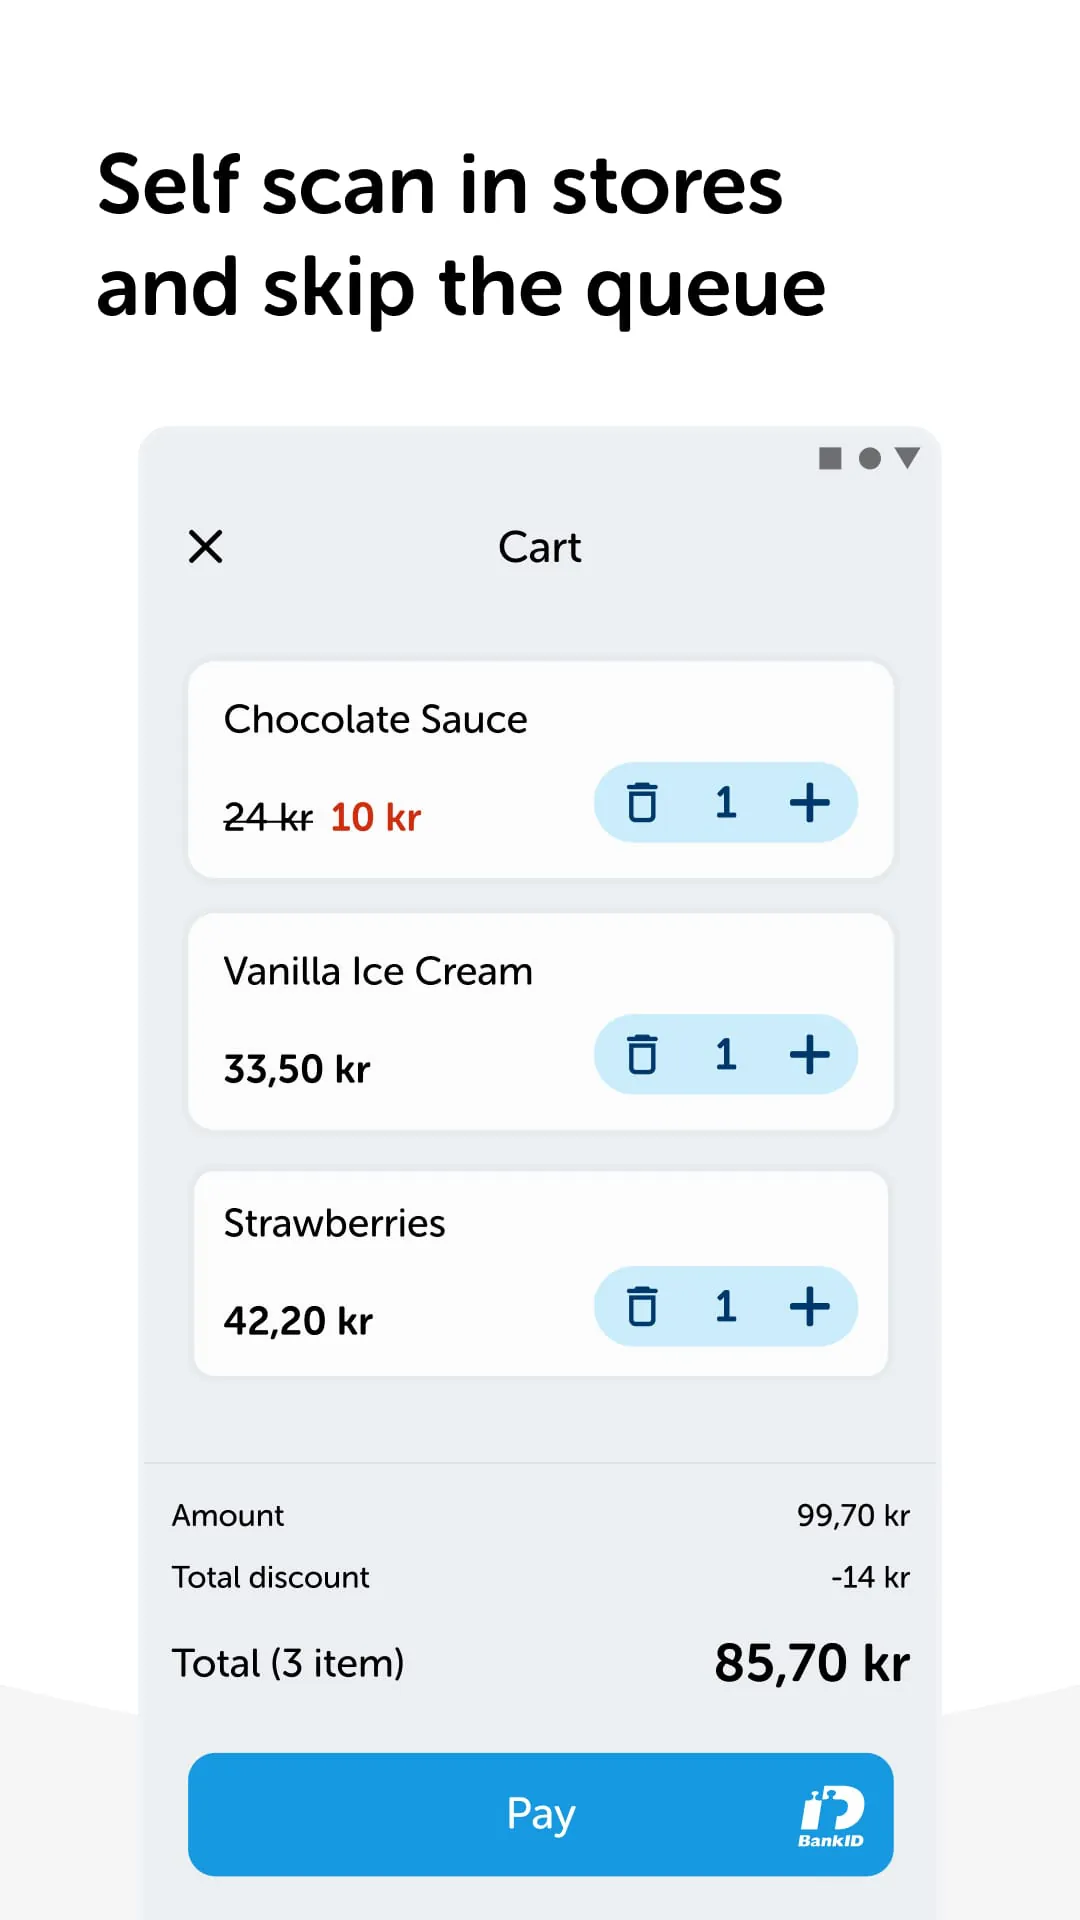Tap Vanilla Ice Cream quantity number

(726, 1054)
